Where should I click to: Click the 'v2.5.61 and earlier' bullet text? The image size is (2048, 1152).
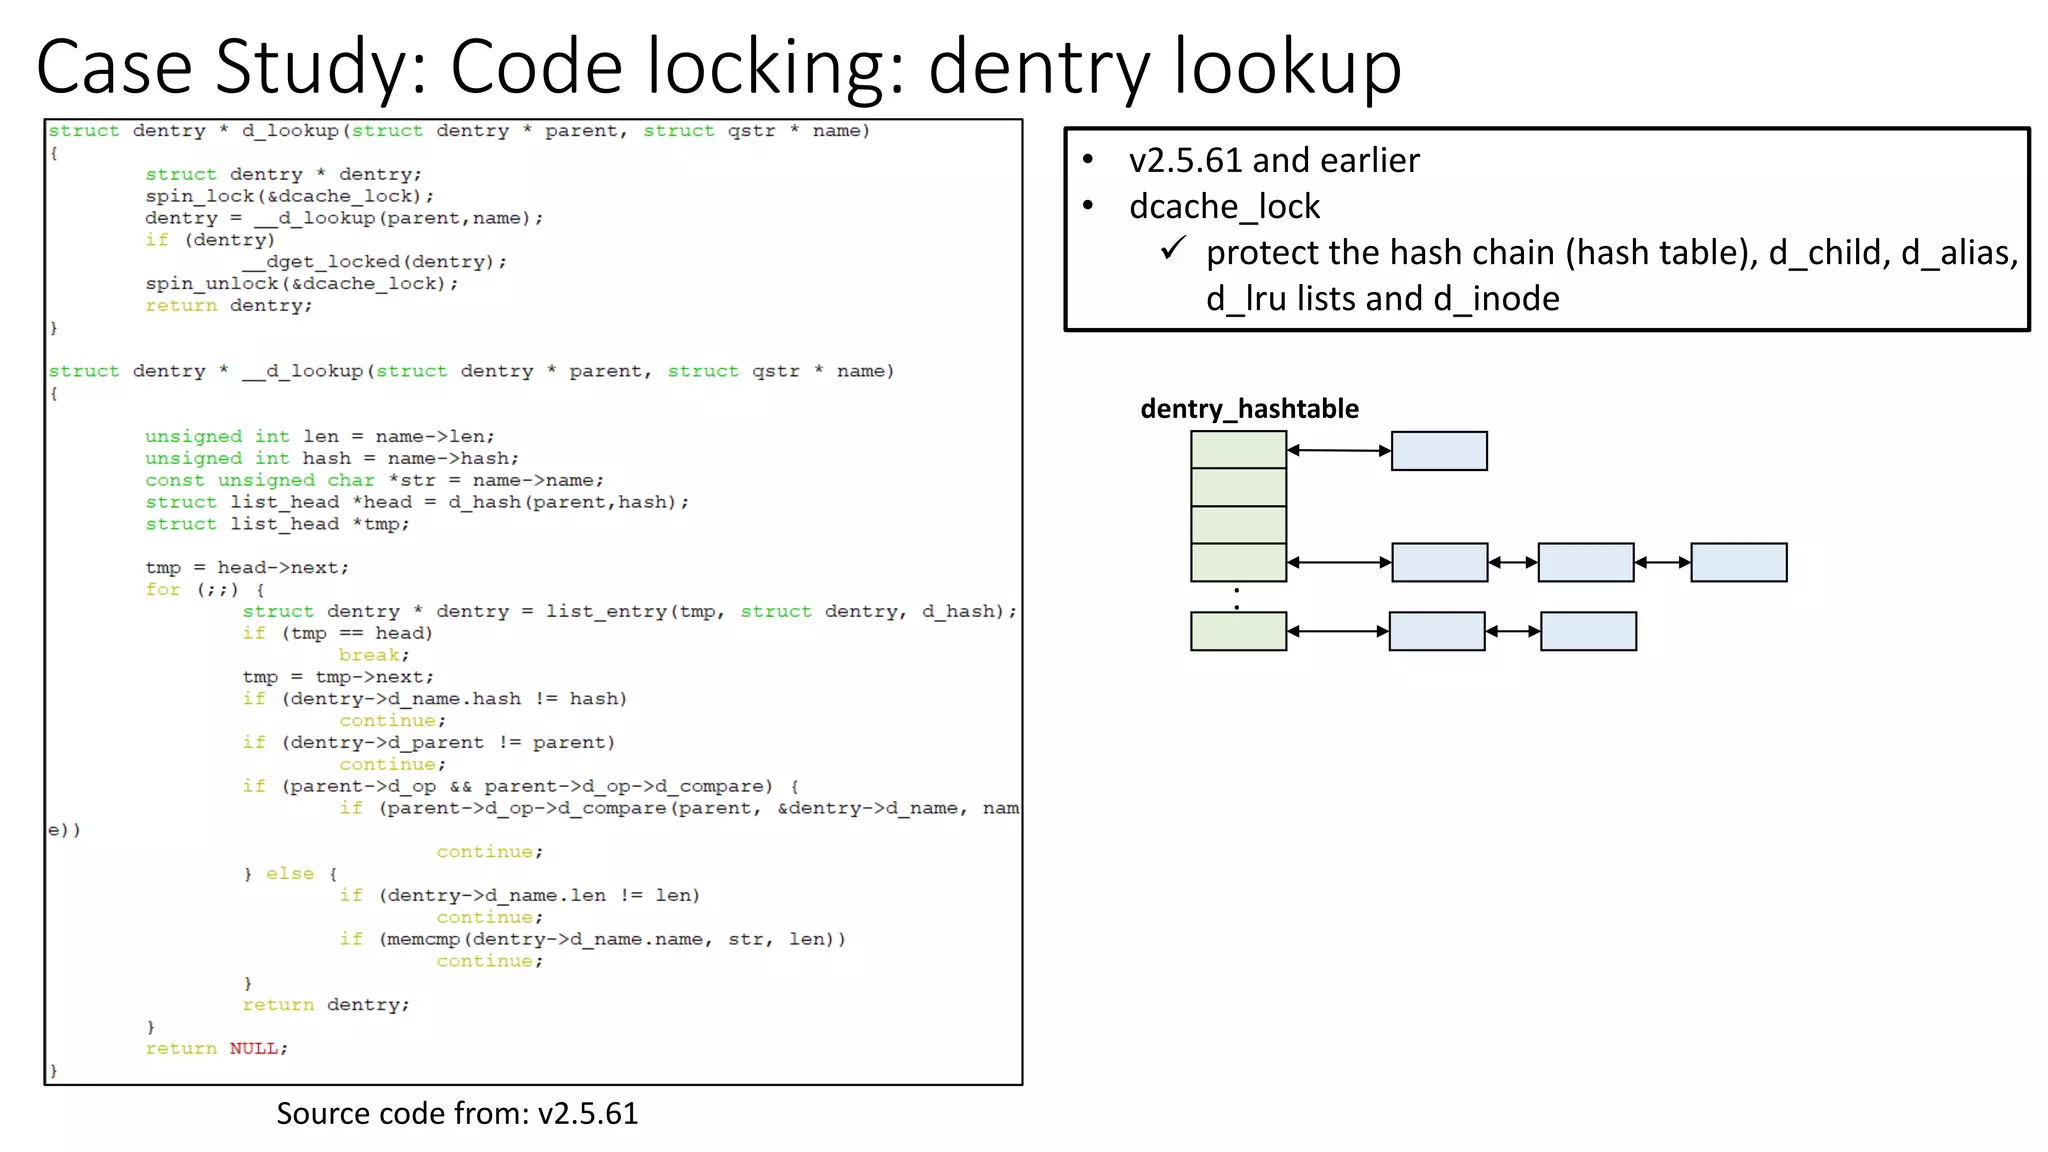point(1274,160)
